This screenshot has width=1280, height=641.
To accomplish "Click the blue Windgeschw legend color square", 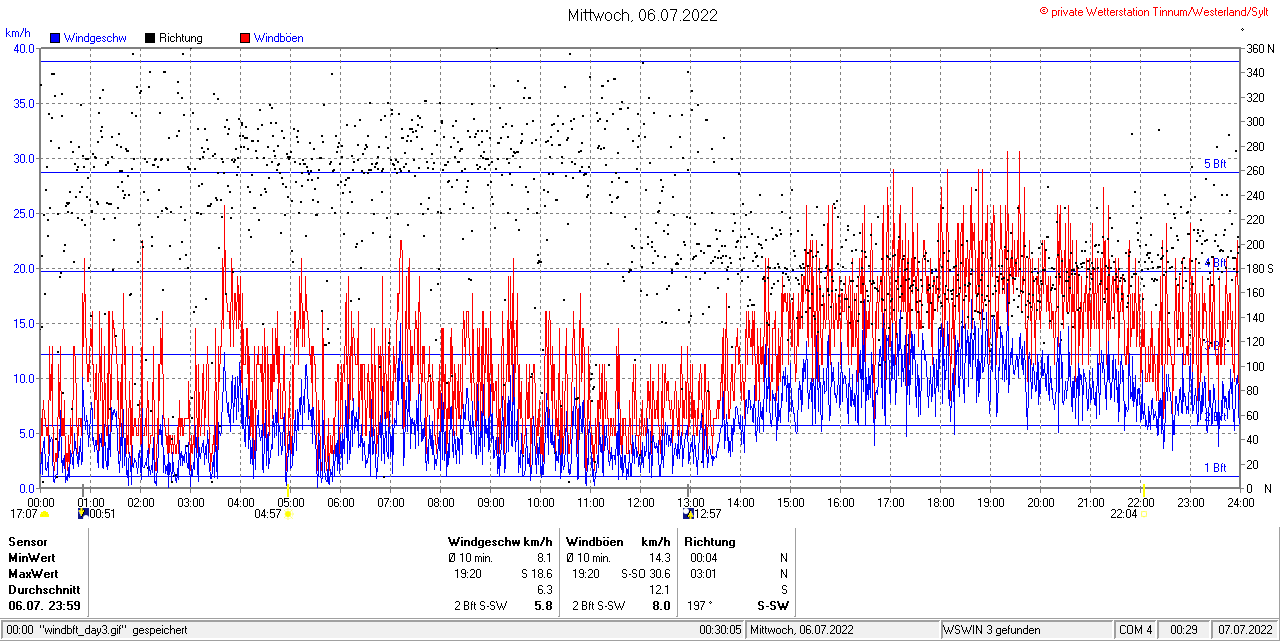I will [56, 38].
